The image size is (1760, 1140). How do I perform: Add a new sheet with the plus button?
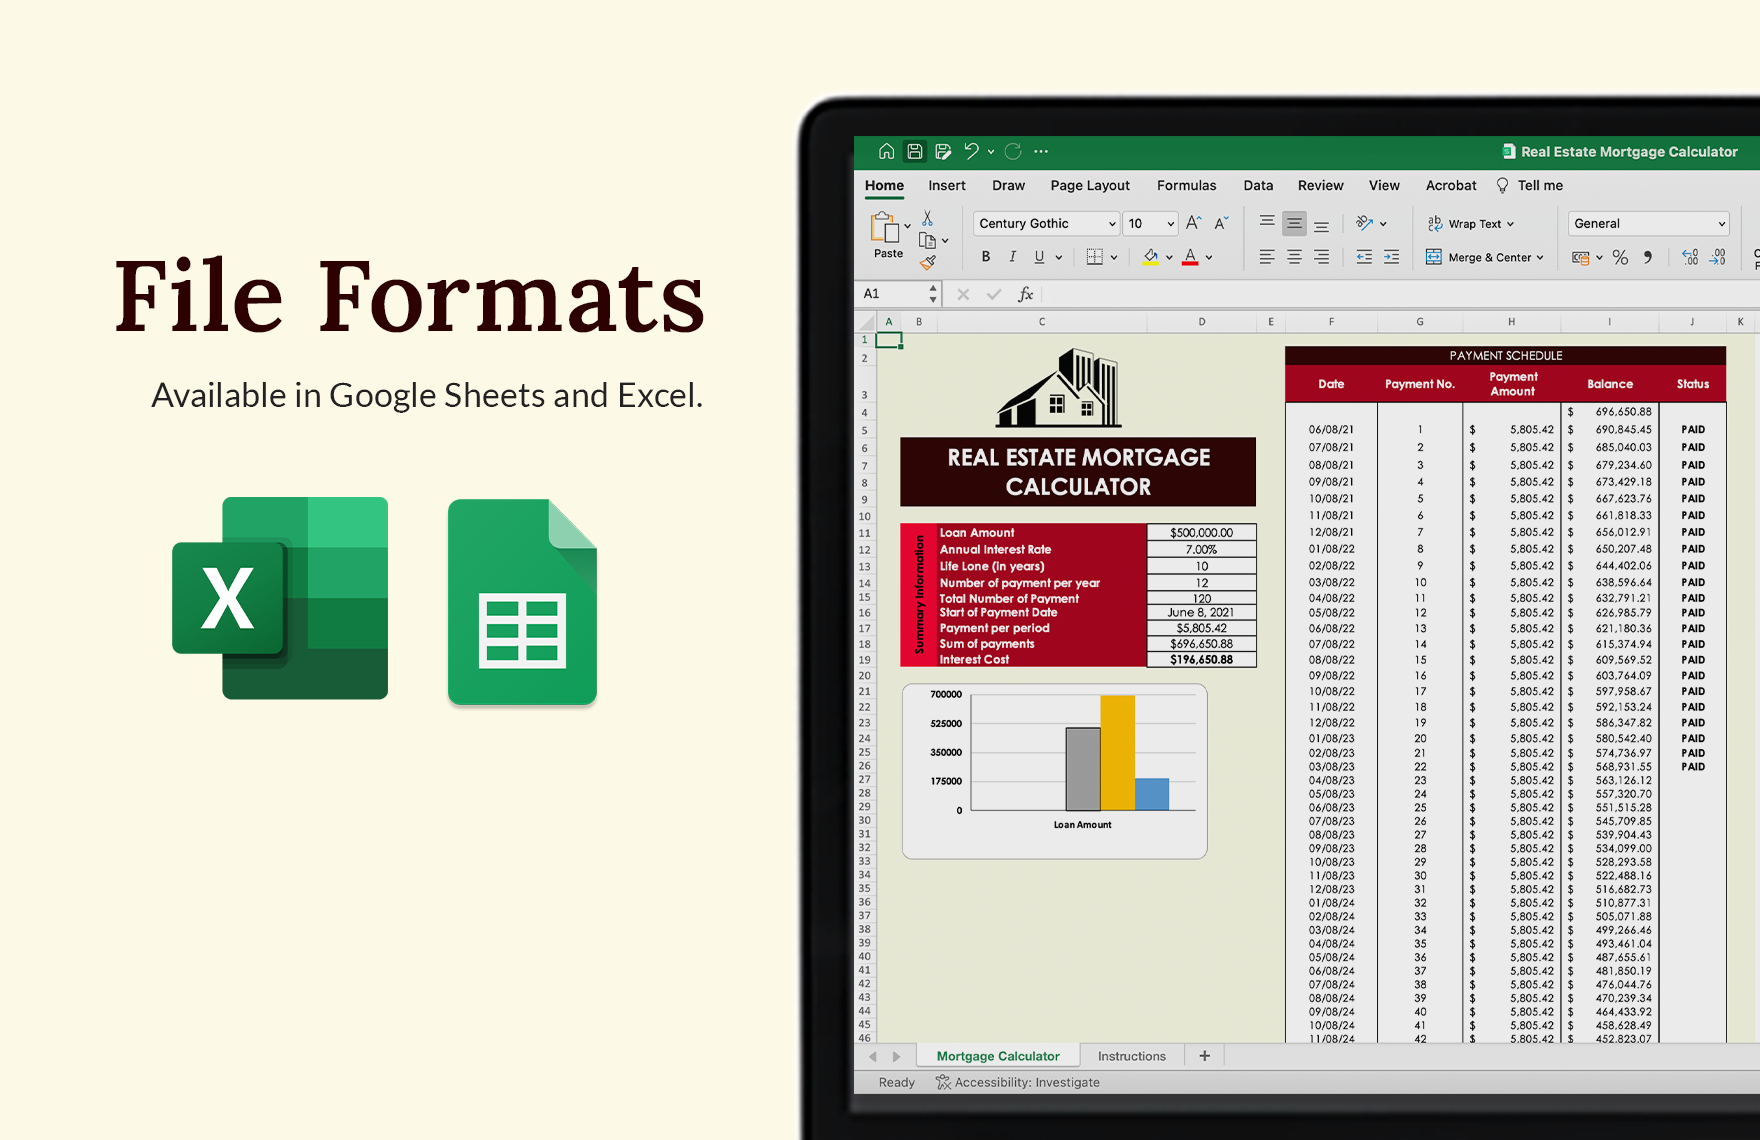[1204, 1056]
